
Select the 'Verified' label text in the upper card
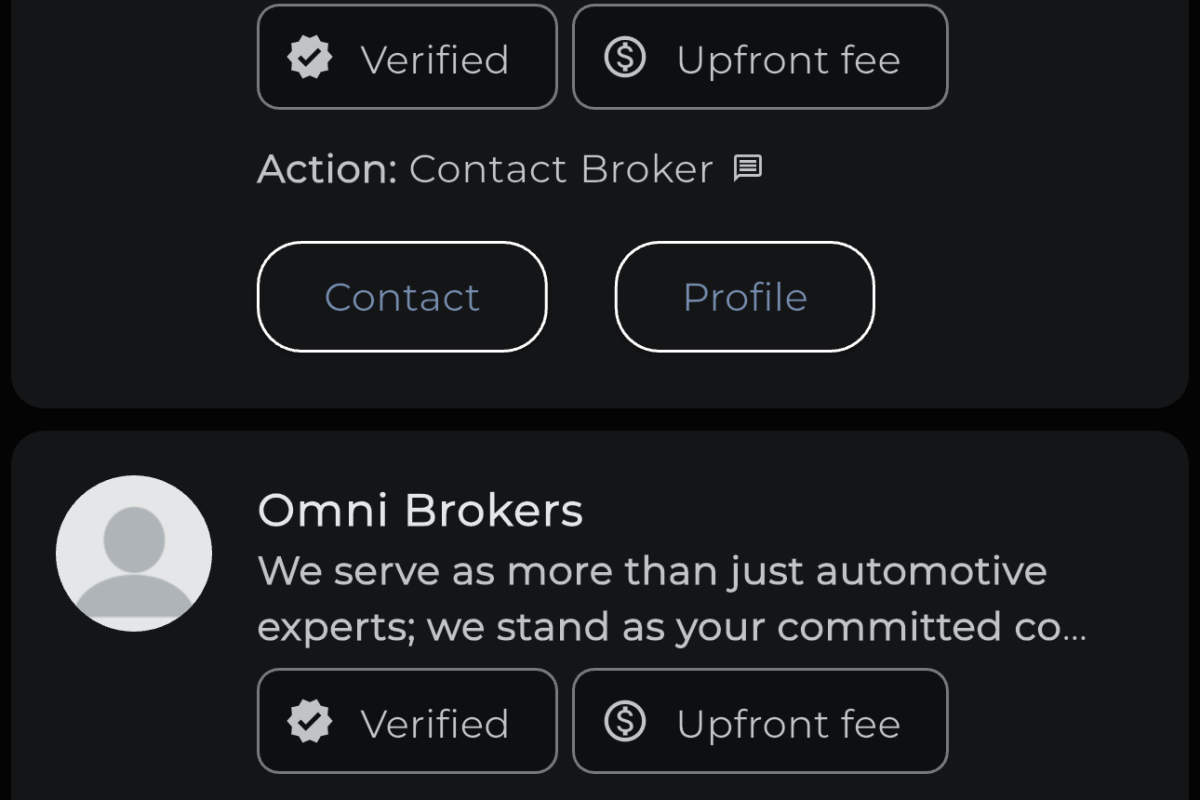435,60
